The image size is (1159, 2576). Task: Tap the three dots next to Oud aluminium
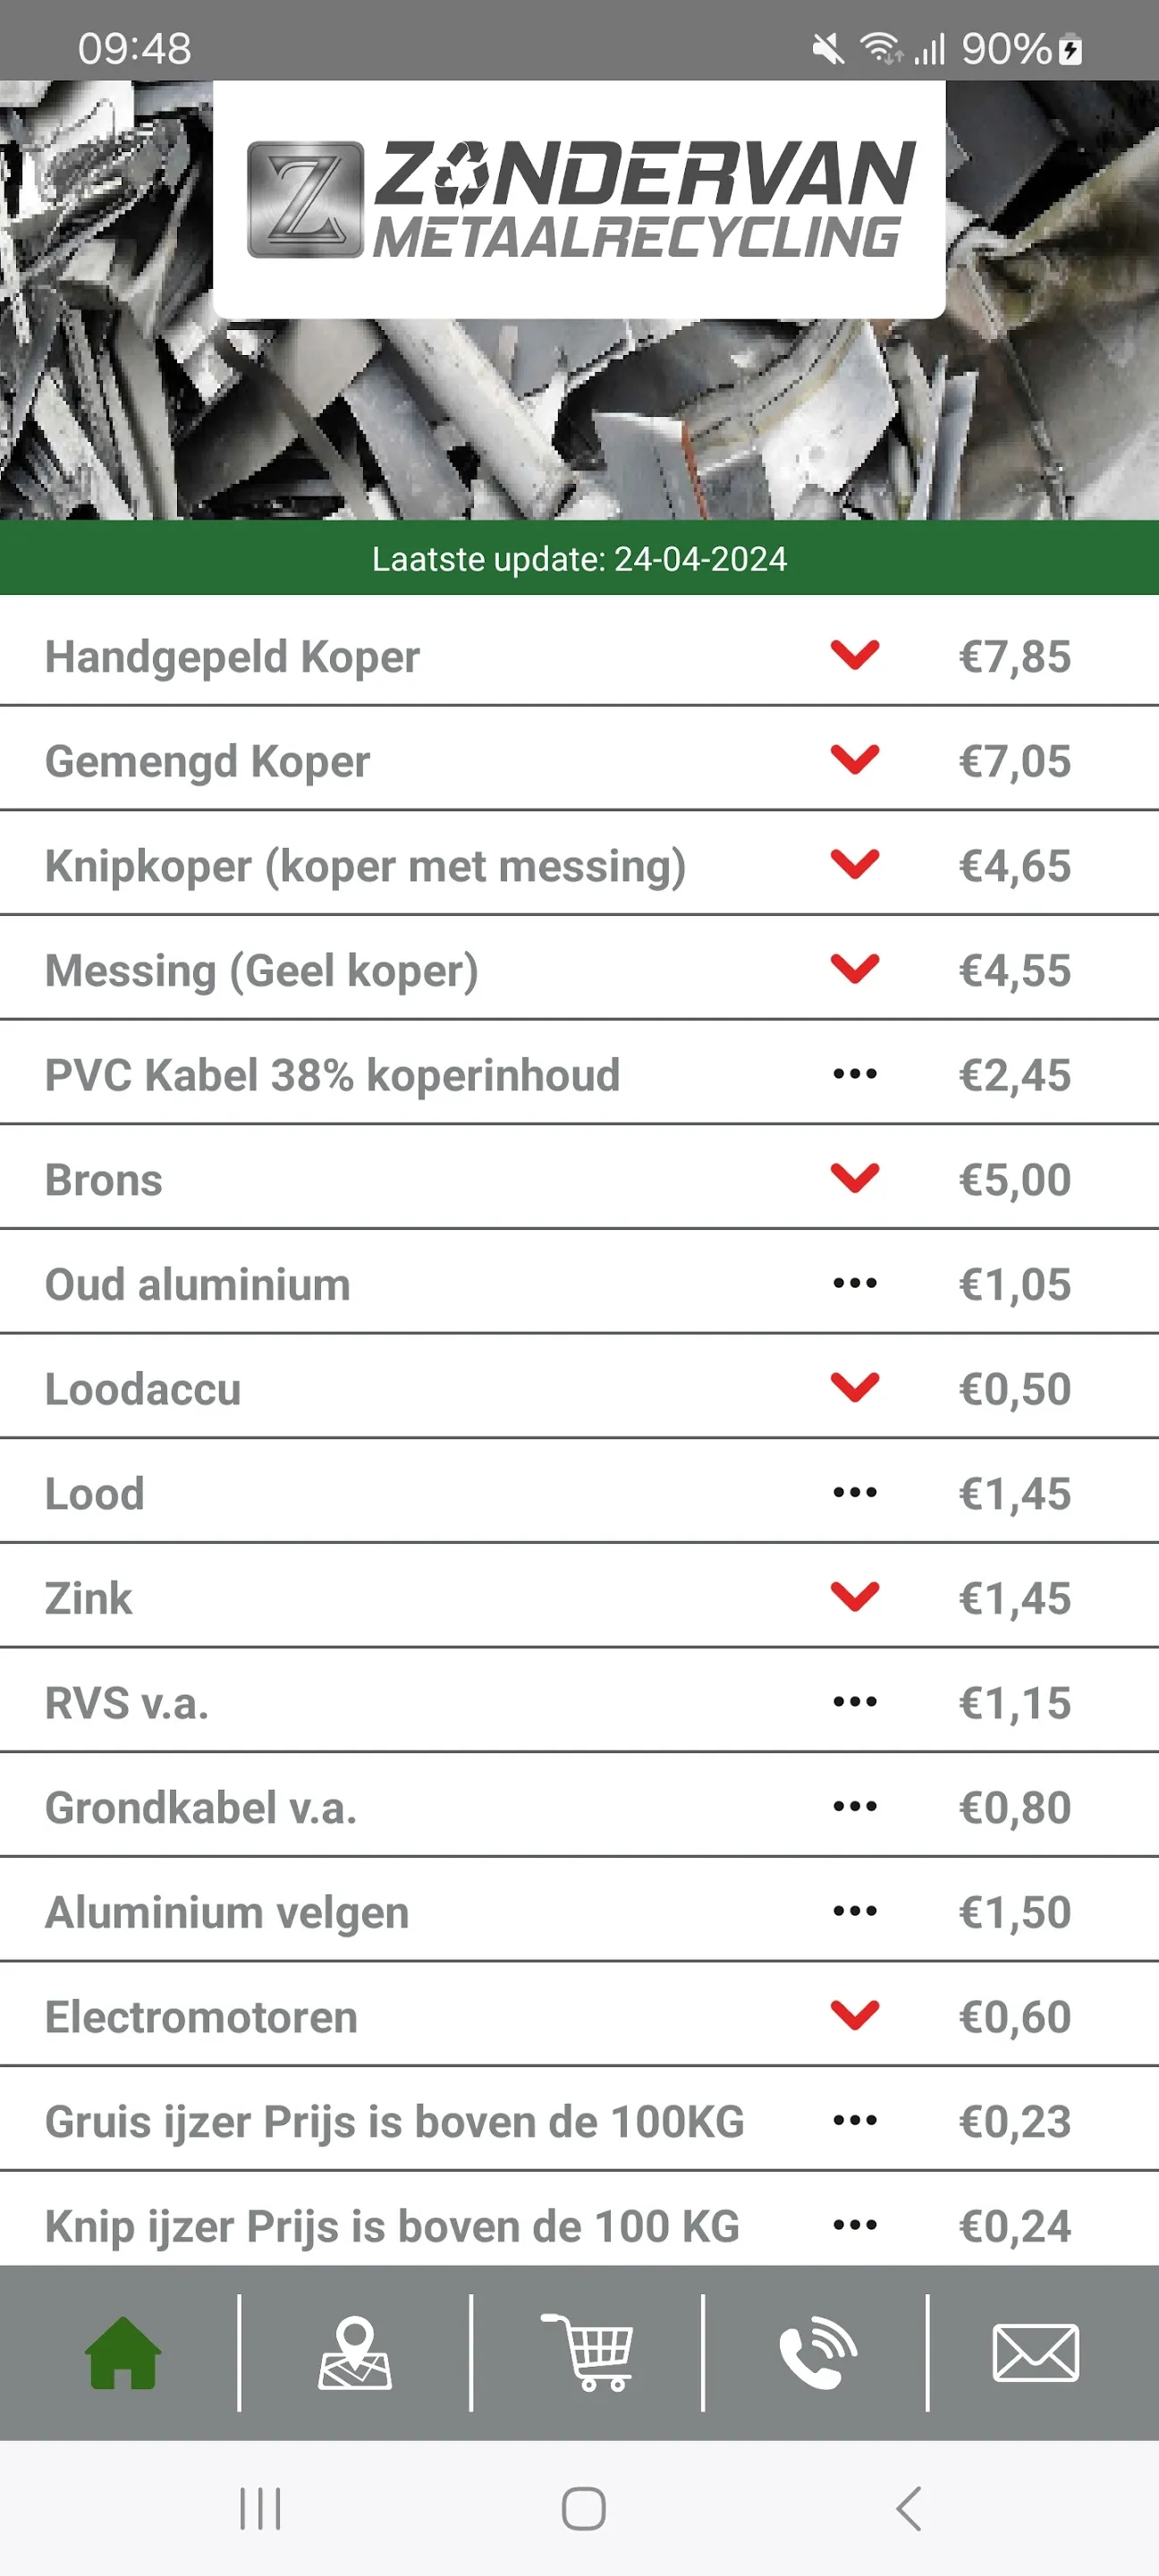tap(855, 1283)
